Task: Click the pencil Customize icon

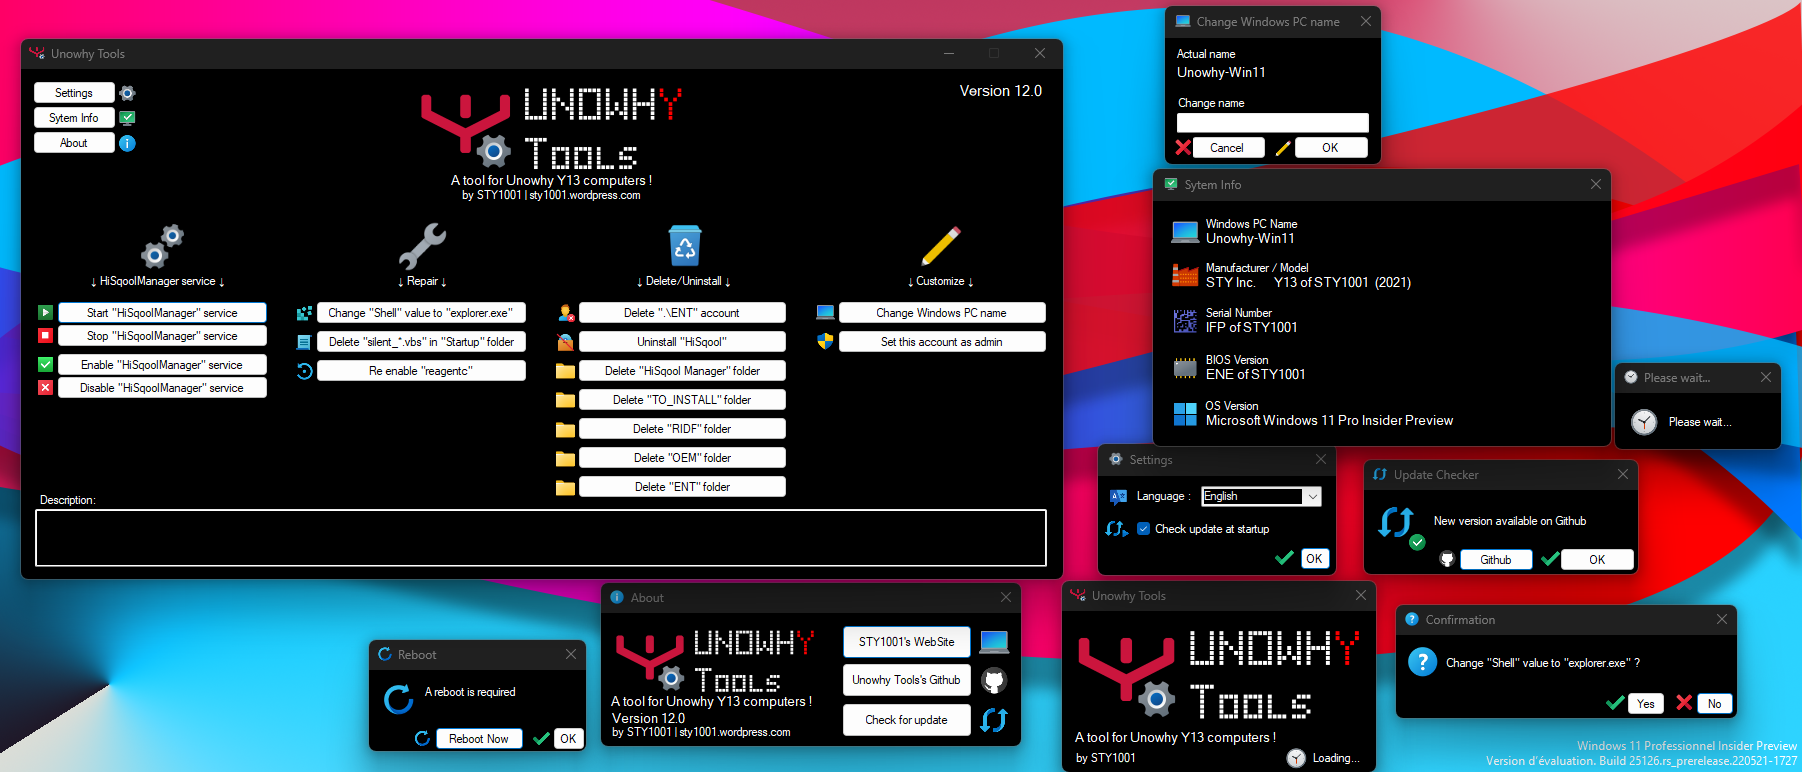Action: [941, 246]
